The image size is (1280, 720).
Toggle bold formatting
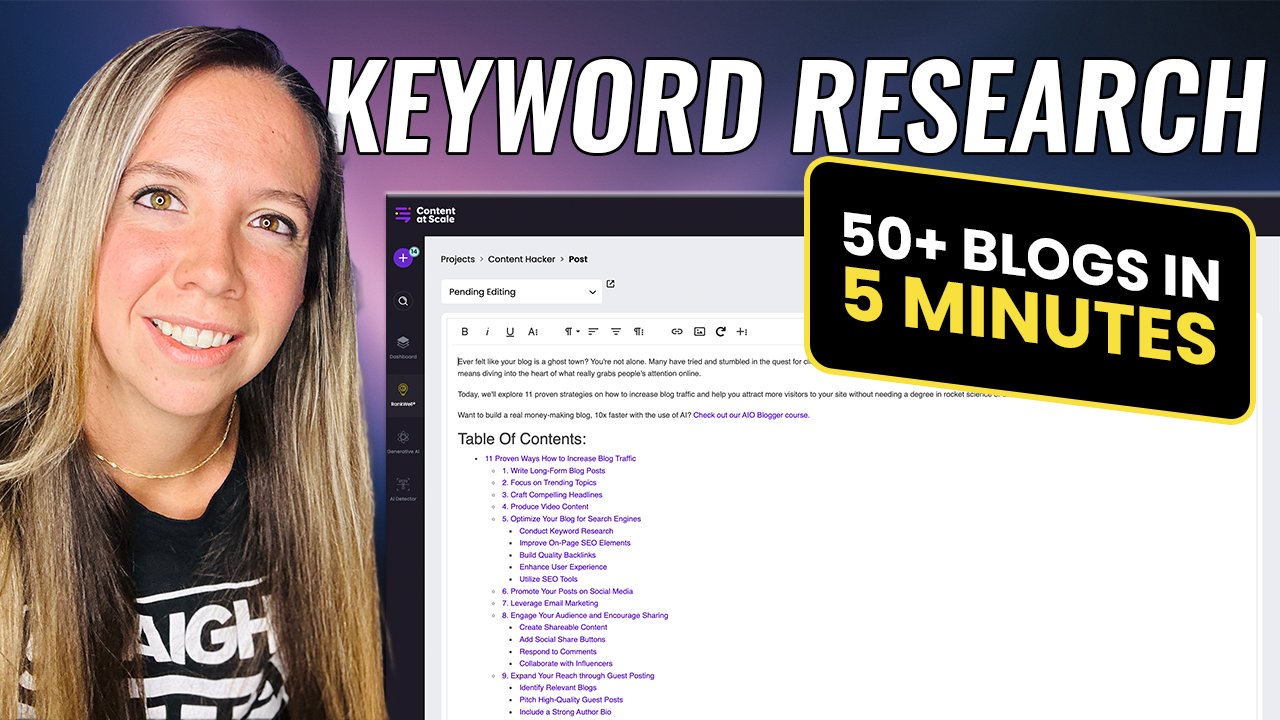coord(465,331)
